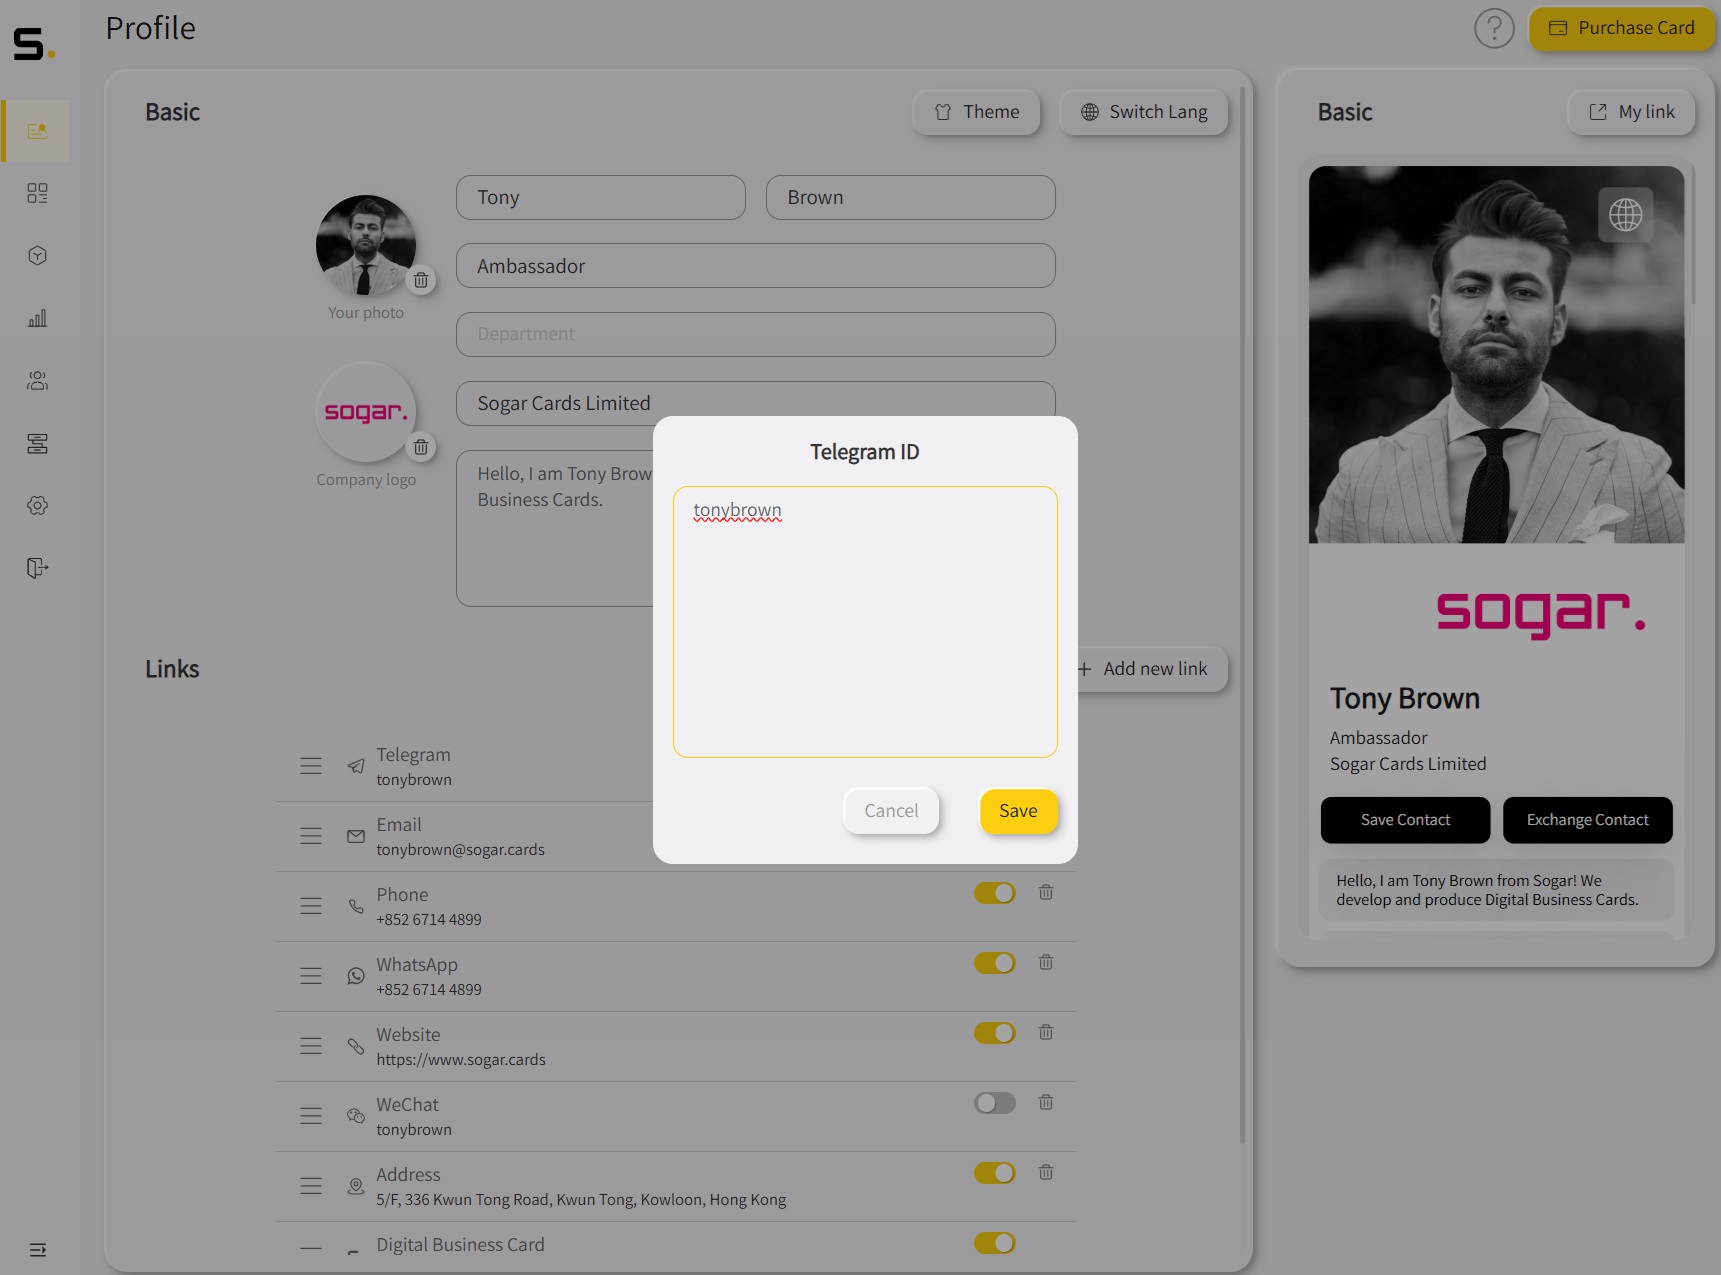Toggle off the Phone link switch
Image resolution: width=1721 pixels, height=1275 pixels.
(995, 893)
